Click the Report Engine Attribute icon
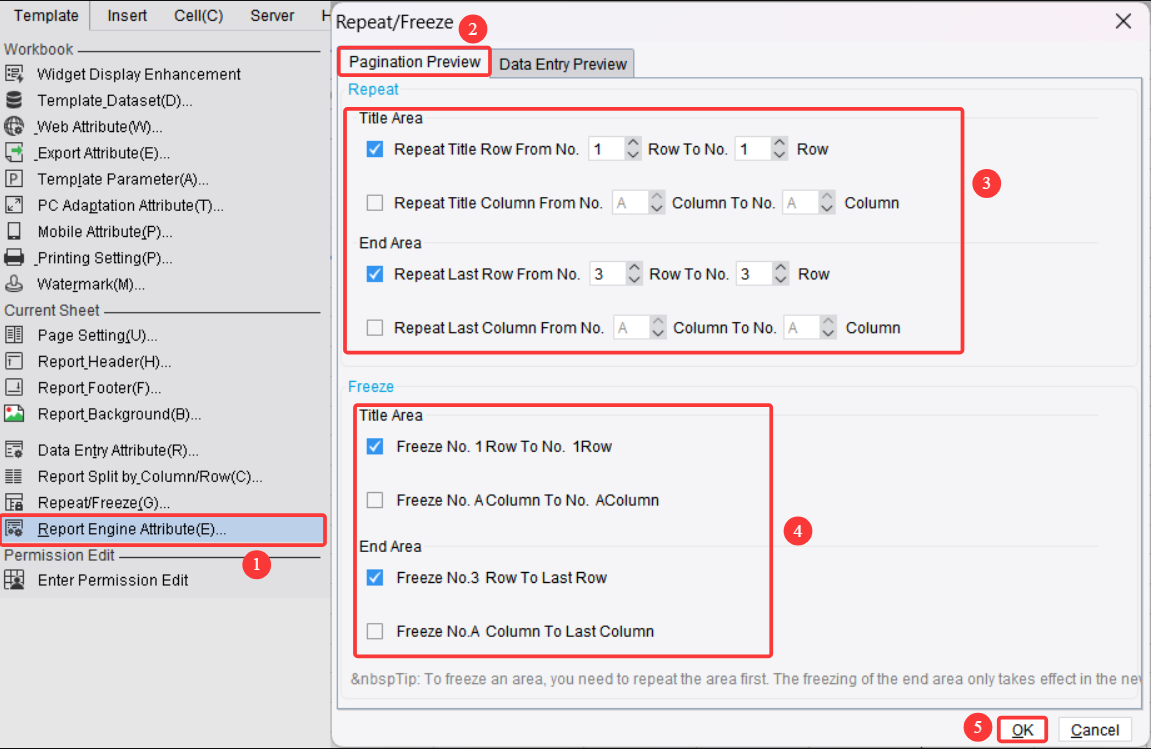Screen dimensions: 1151x749 click(x=14, y=529)
